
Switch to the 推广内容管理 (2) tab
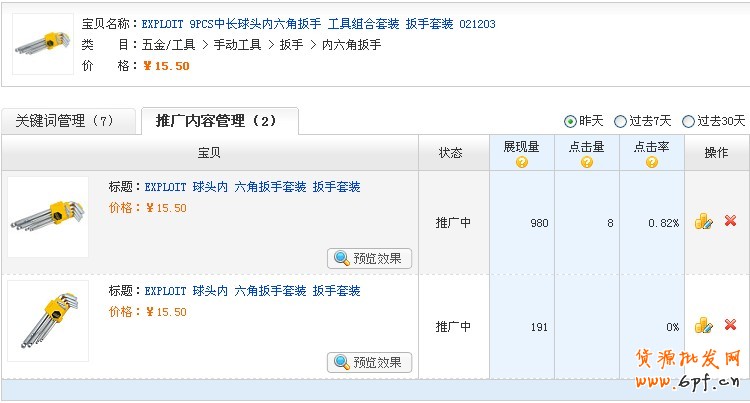click(216, 121)
